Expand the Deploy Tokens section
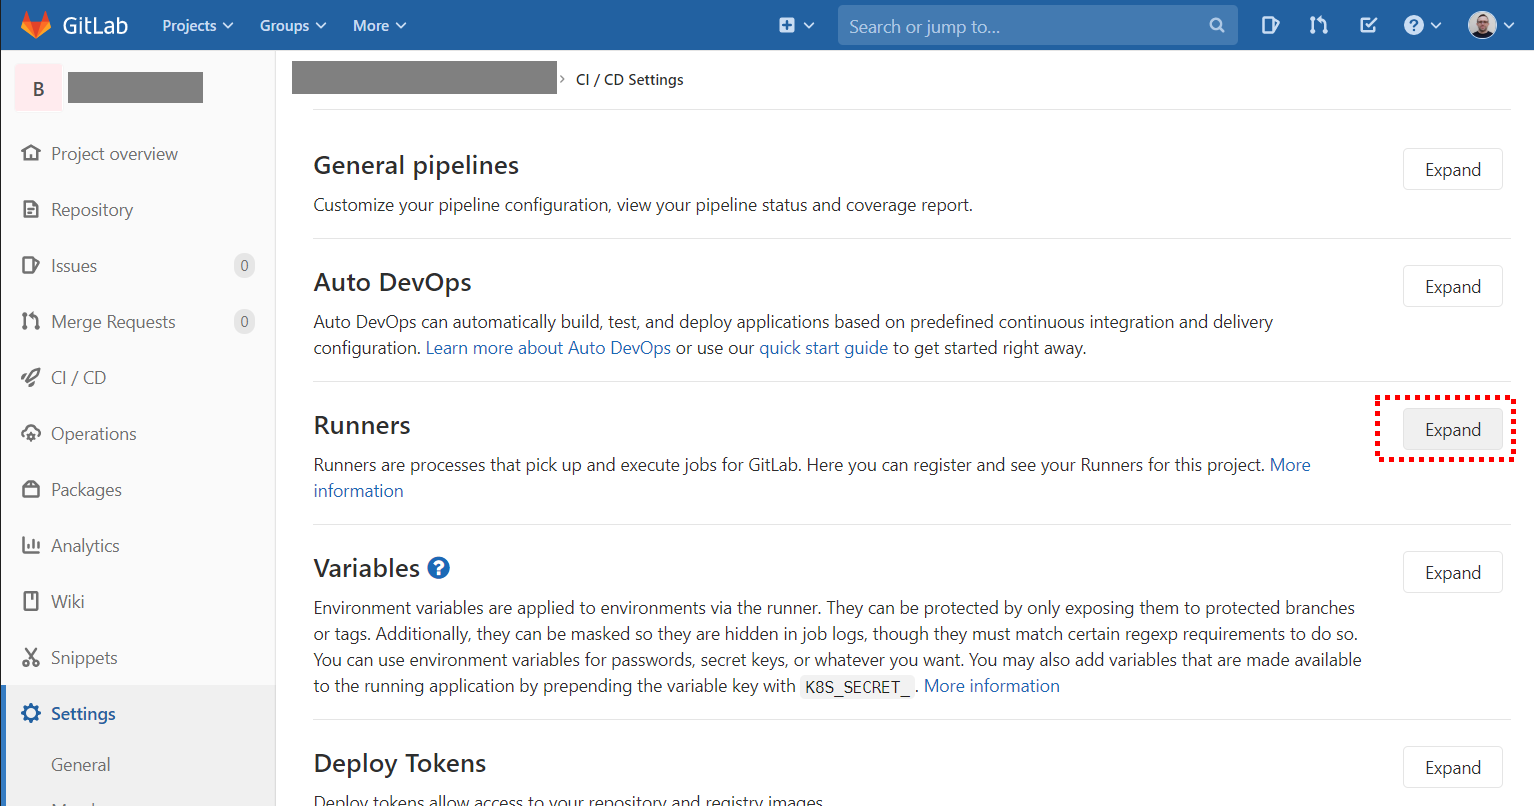 pyautogui.click(x=1452, y=767)
